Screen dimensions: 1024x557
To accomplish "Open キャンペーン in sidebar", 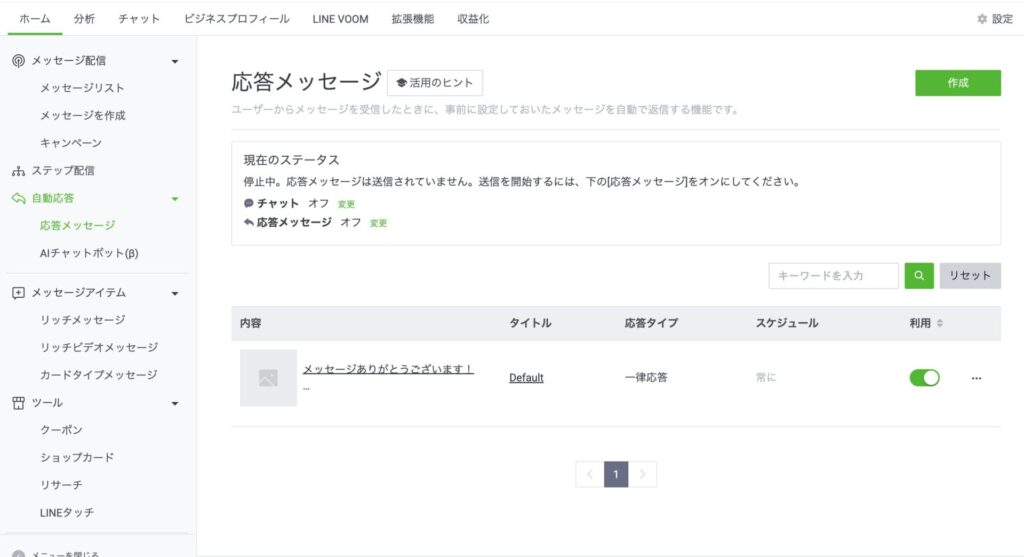I will (71, 143).
